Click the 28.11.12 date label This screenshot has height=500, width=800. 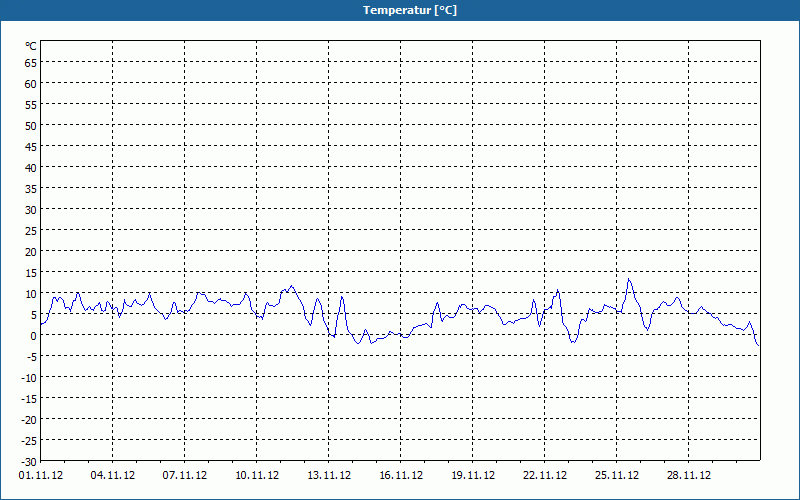point(689,476)
